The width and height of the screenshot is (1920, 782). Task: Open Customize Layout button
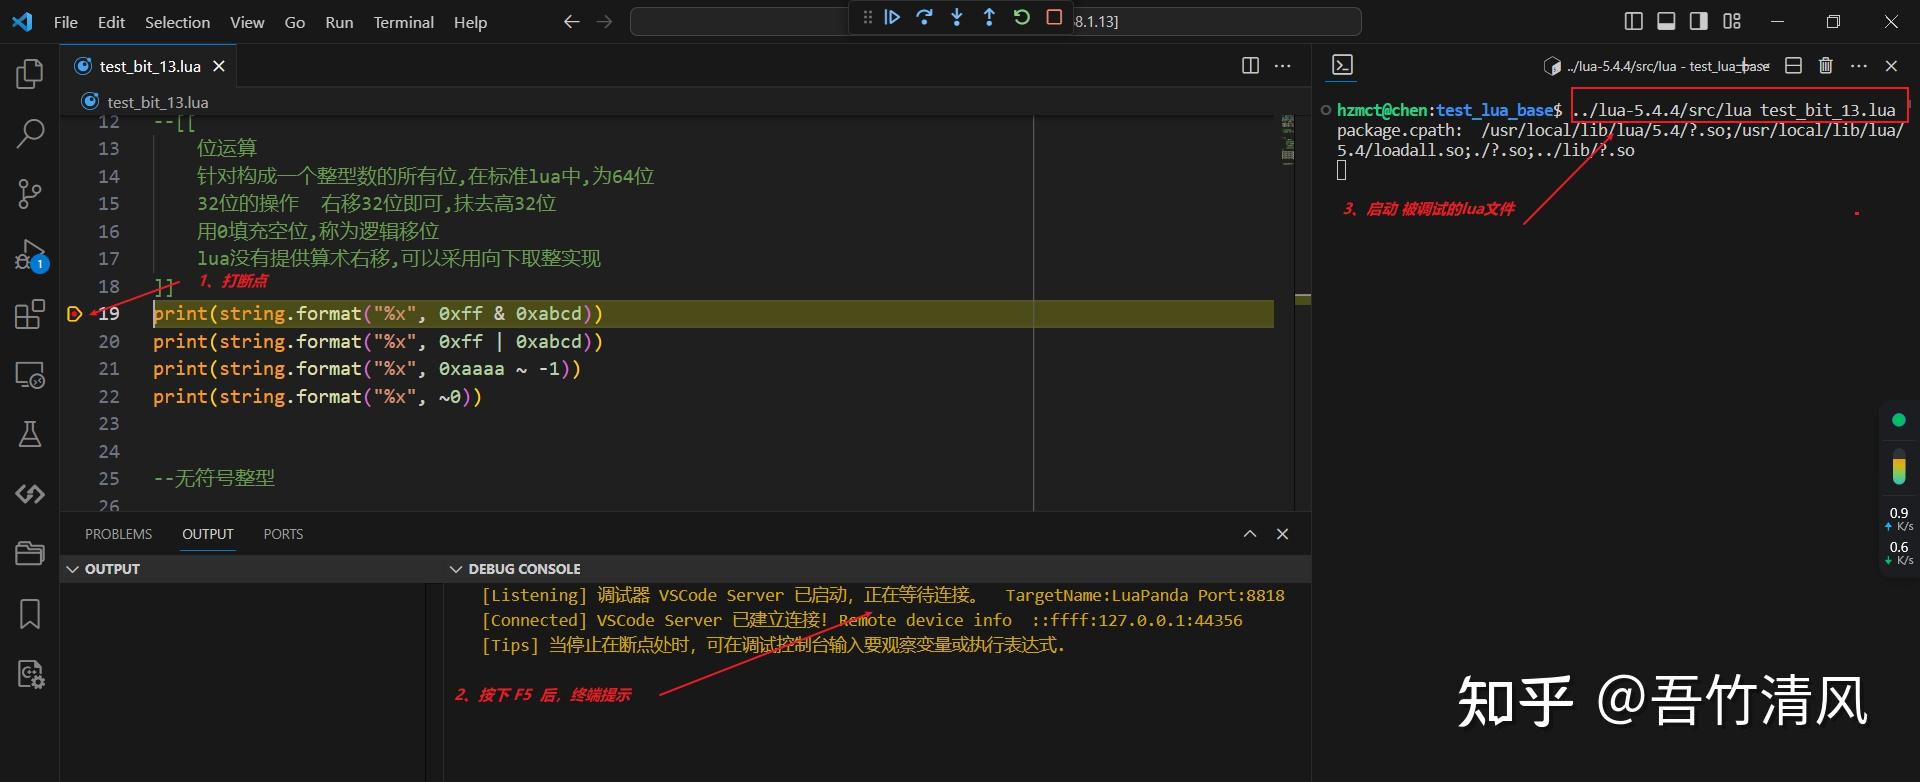pyautogui.click(x=1732, y=21)
